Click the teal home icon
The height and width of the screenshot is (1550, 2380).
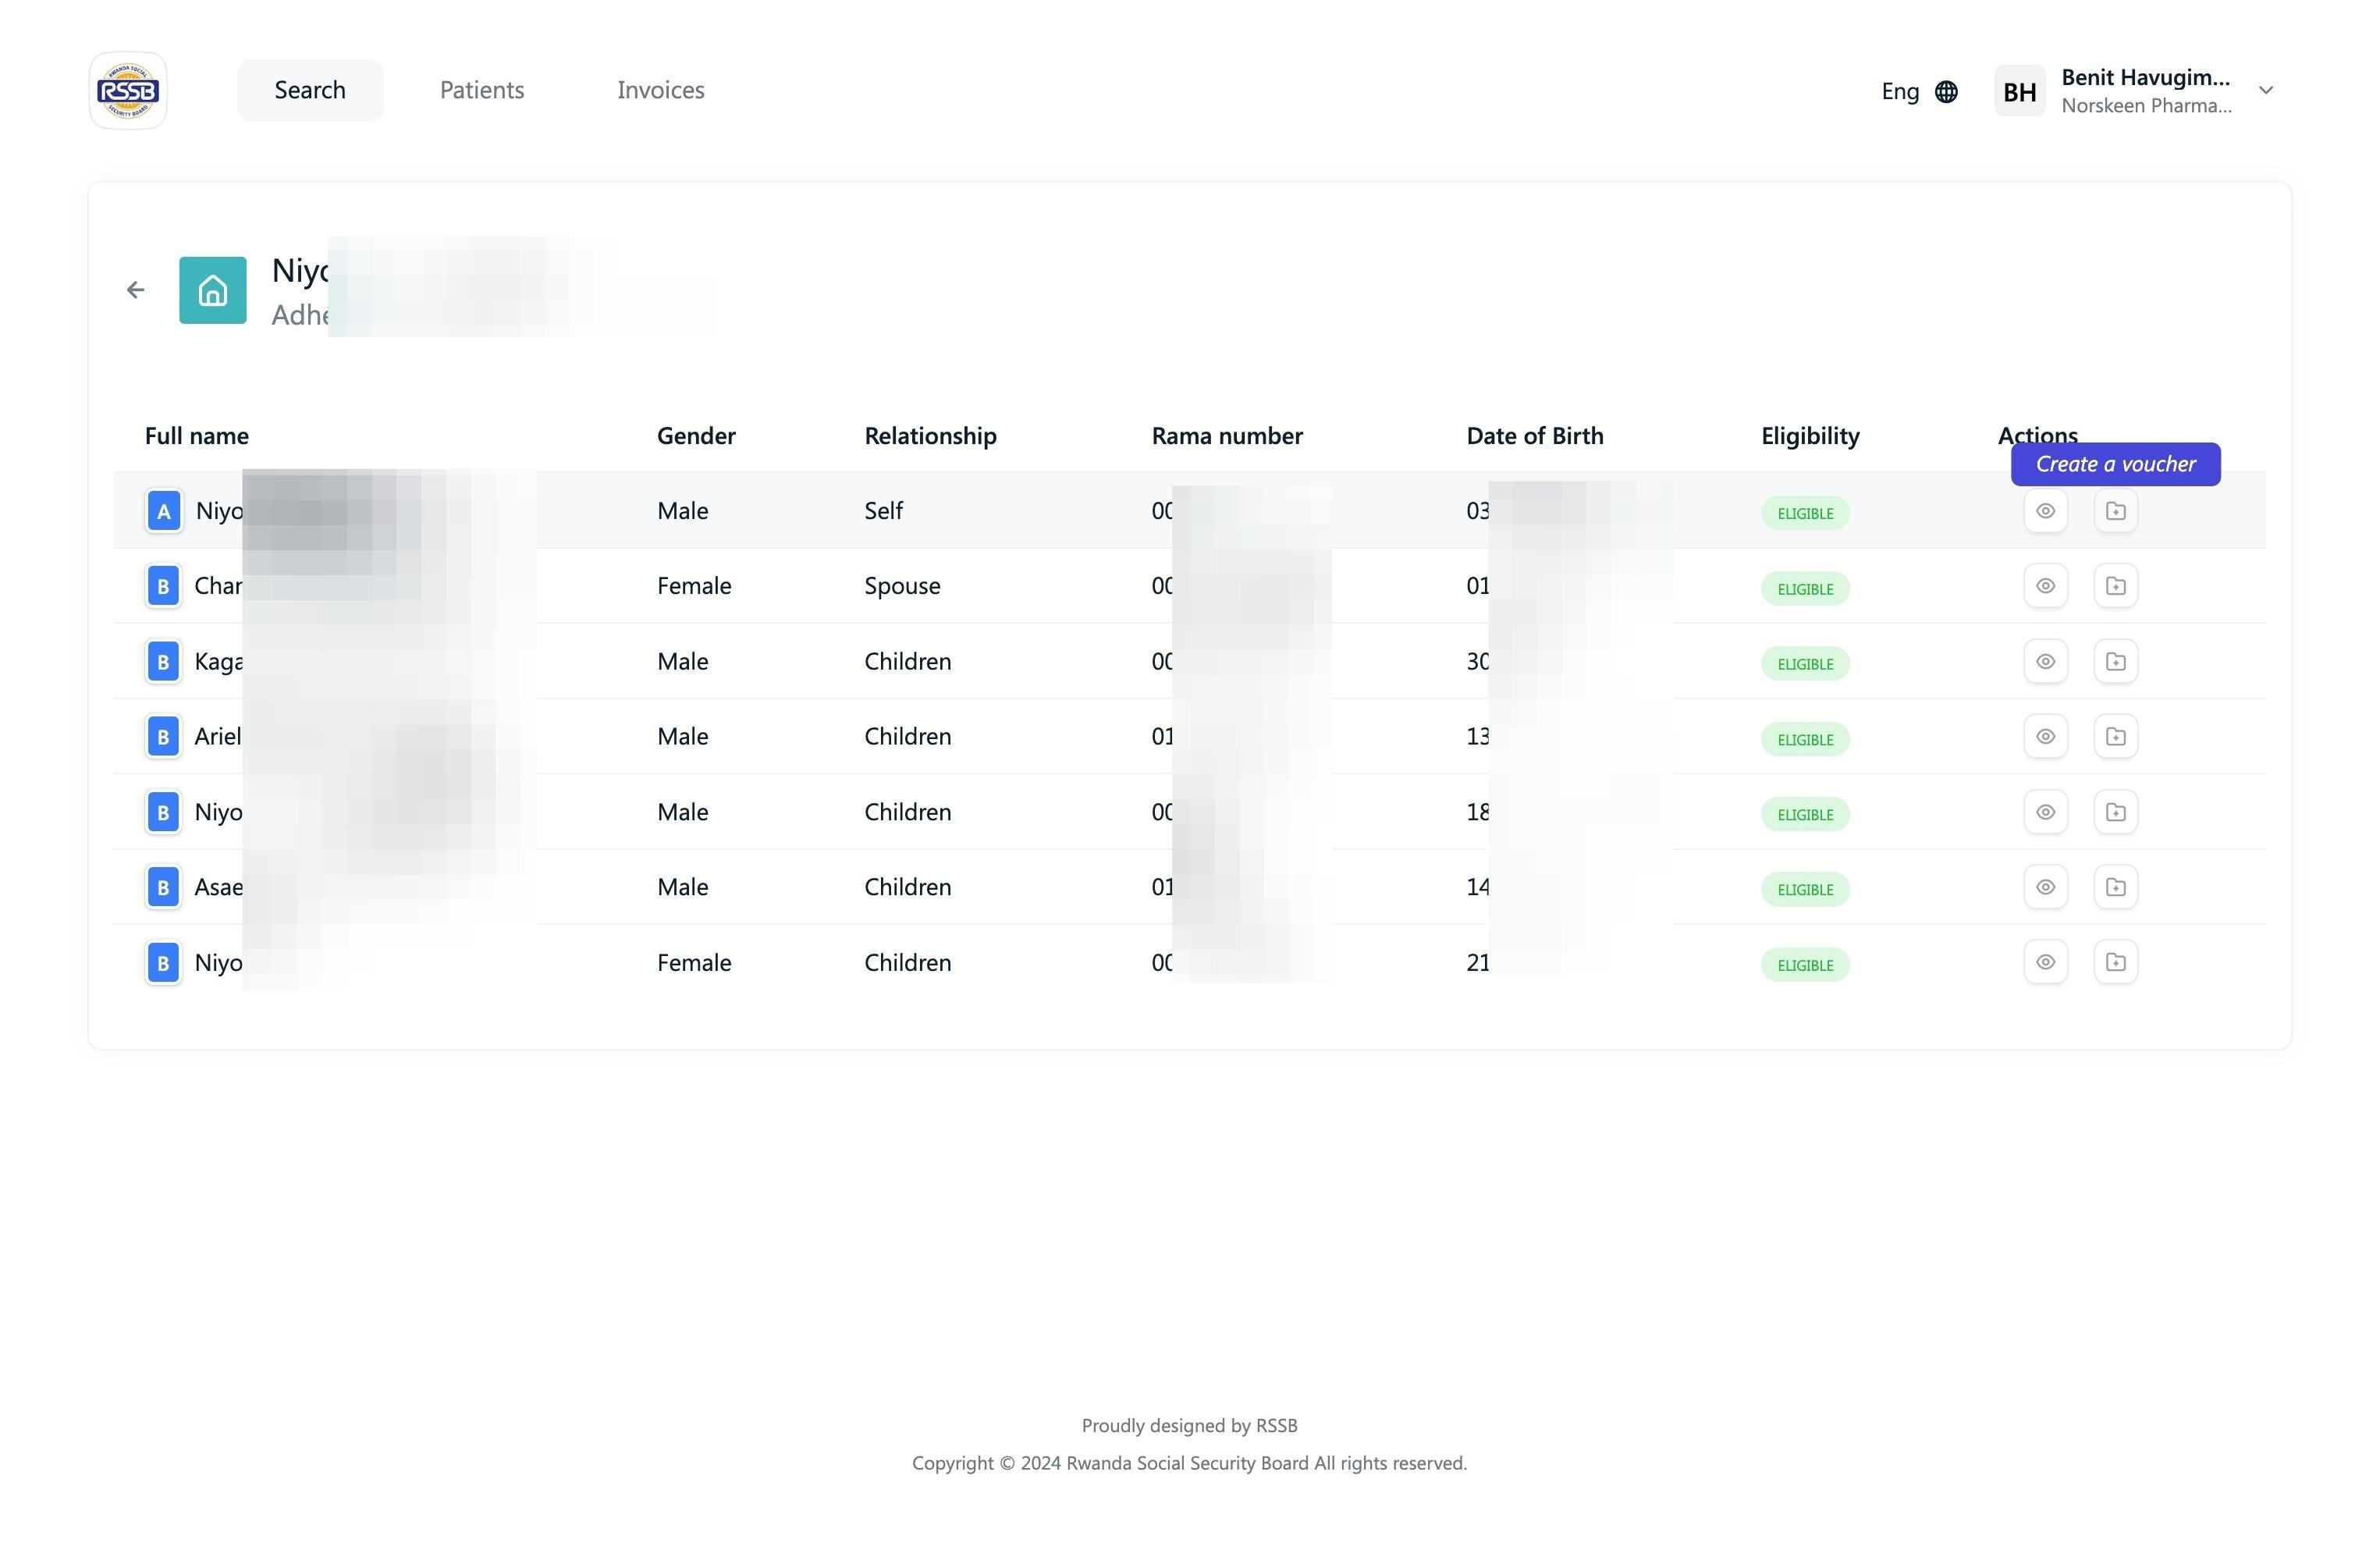tap(212, 290)
